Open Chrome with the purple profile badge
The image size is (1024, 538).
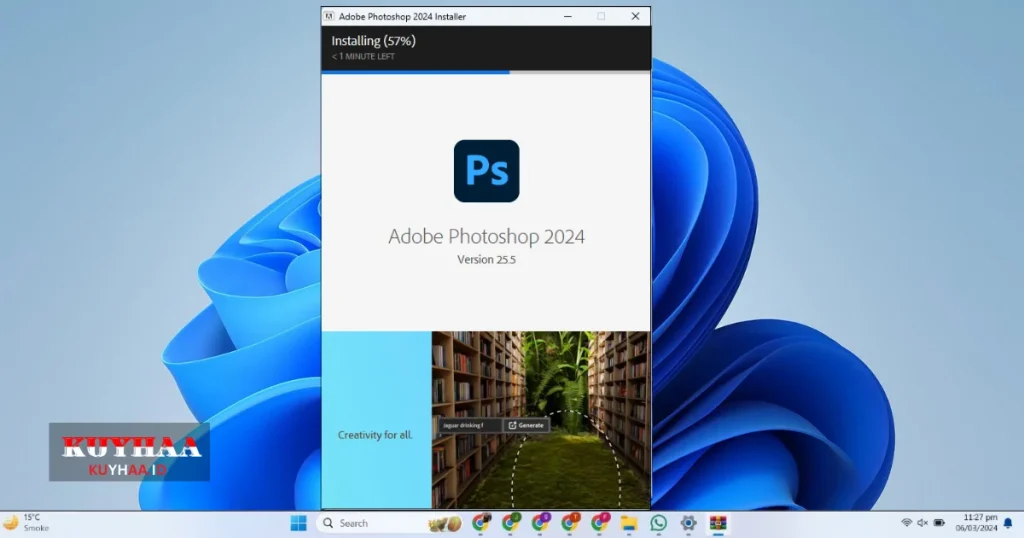541,522
